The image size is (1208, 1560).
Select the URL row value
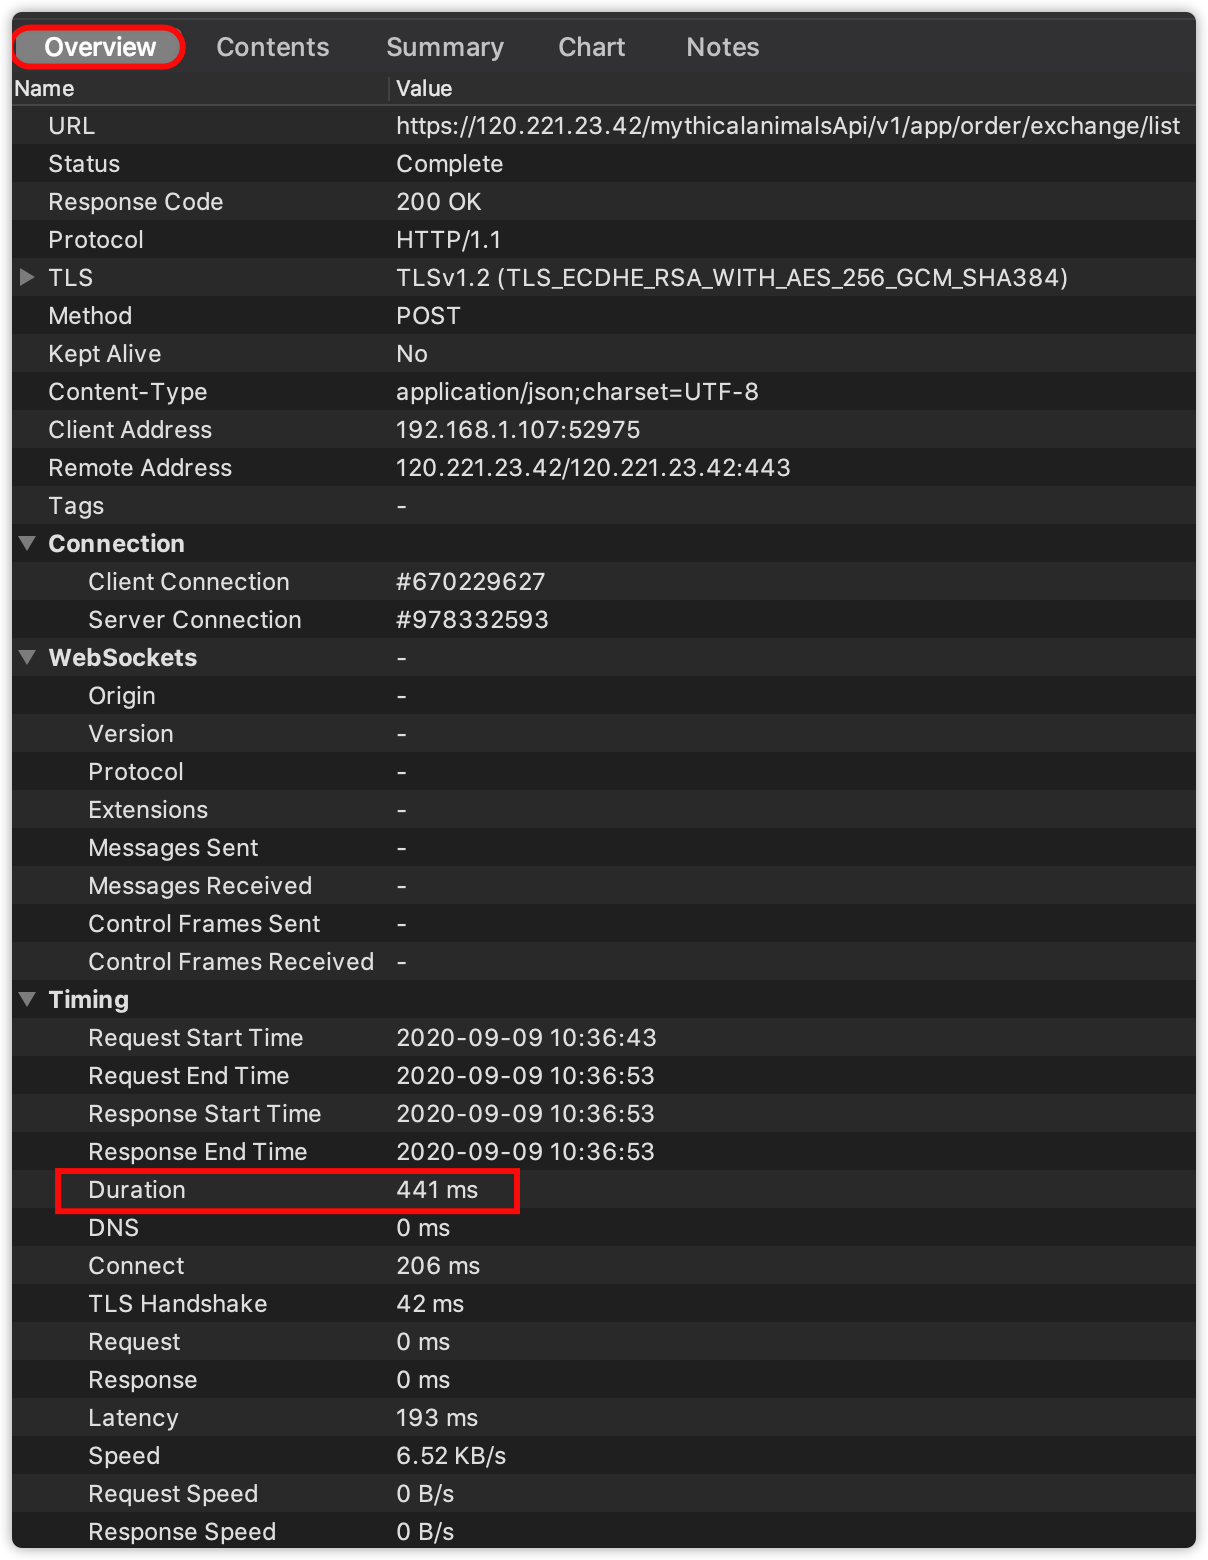tap(787, 126)
